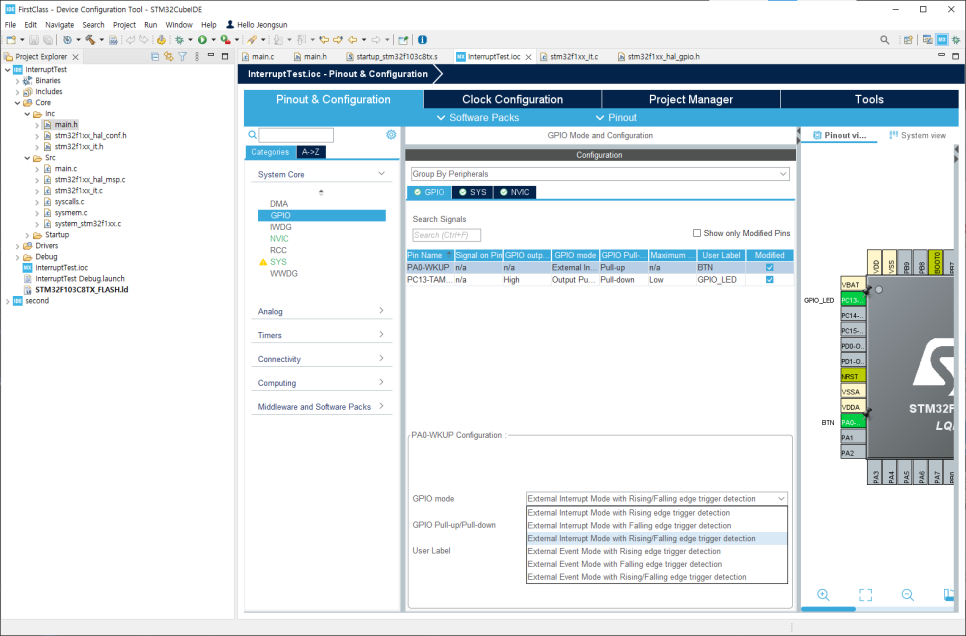966x636 pixels.
Task: Expand the Computing category
Action: [x=381, y=382]
